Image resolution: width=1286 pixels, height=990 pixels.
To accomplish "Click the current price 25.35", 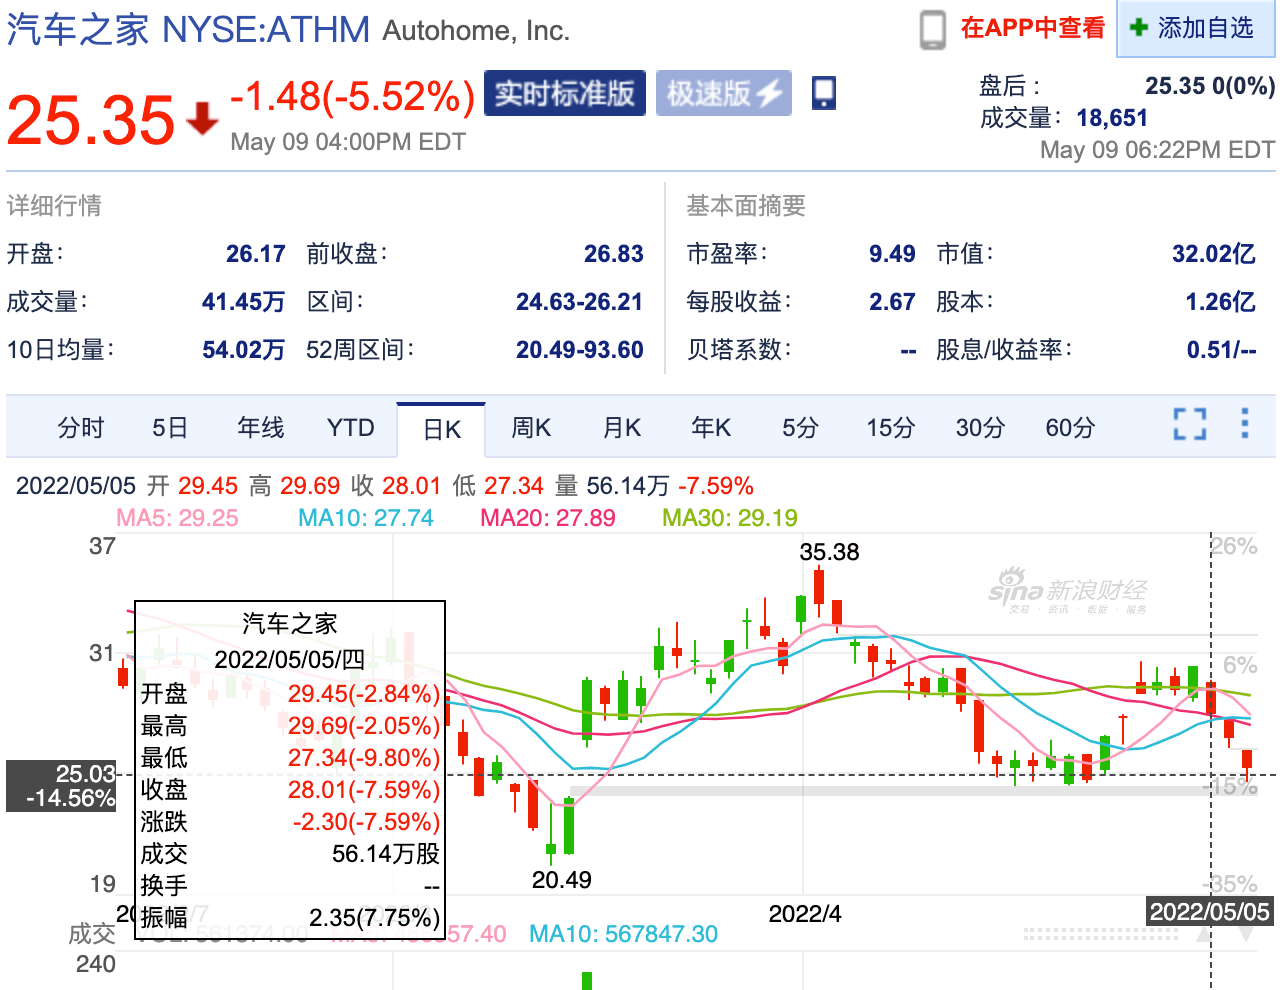I will click(91, 120).
